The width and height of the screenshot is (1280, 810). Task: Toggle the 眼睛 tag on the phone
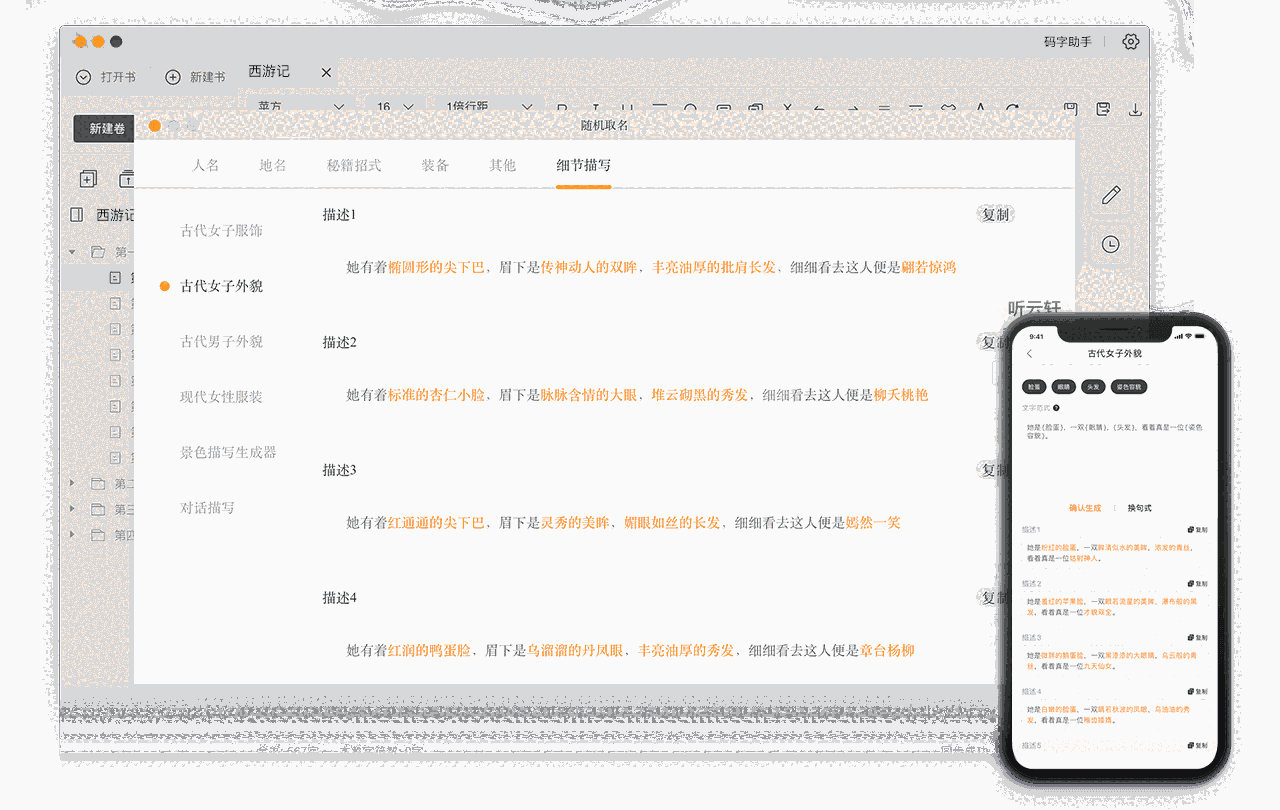click(x=1063, y=386)
